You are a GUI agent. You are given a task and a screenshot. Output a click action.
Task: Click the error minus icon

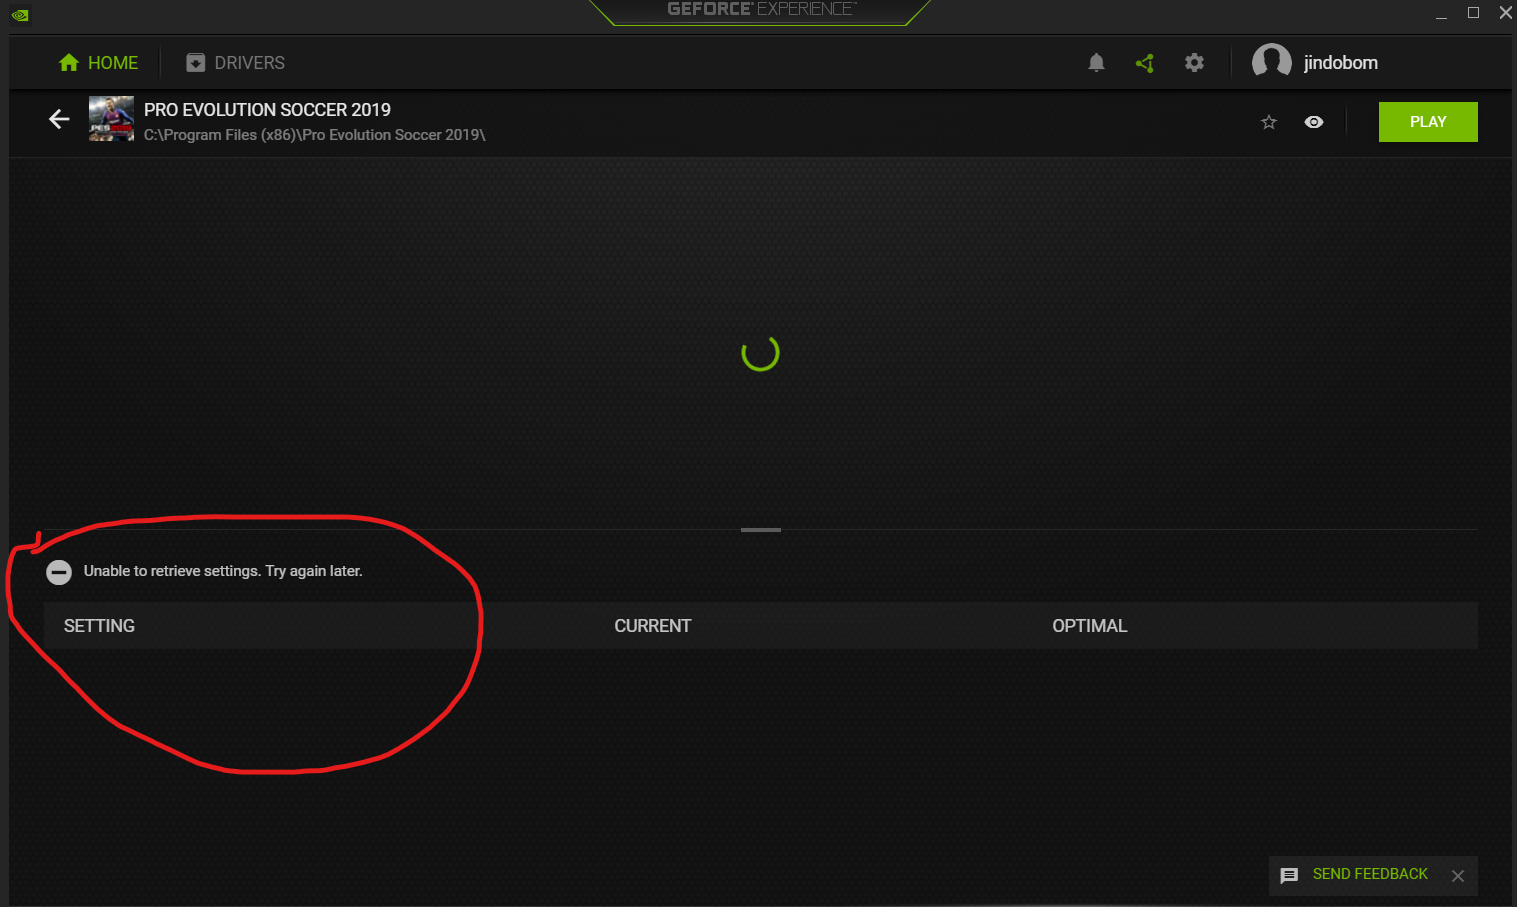tap(59, 572)
